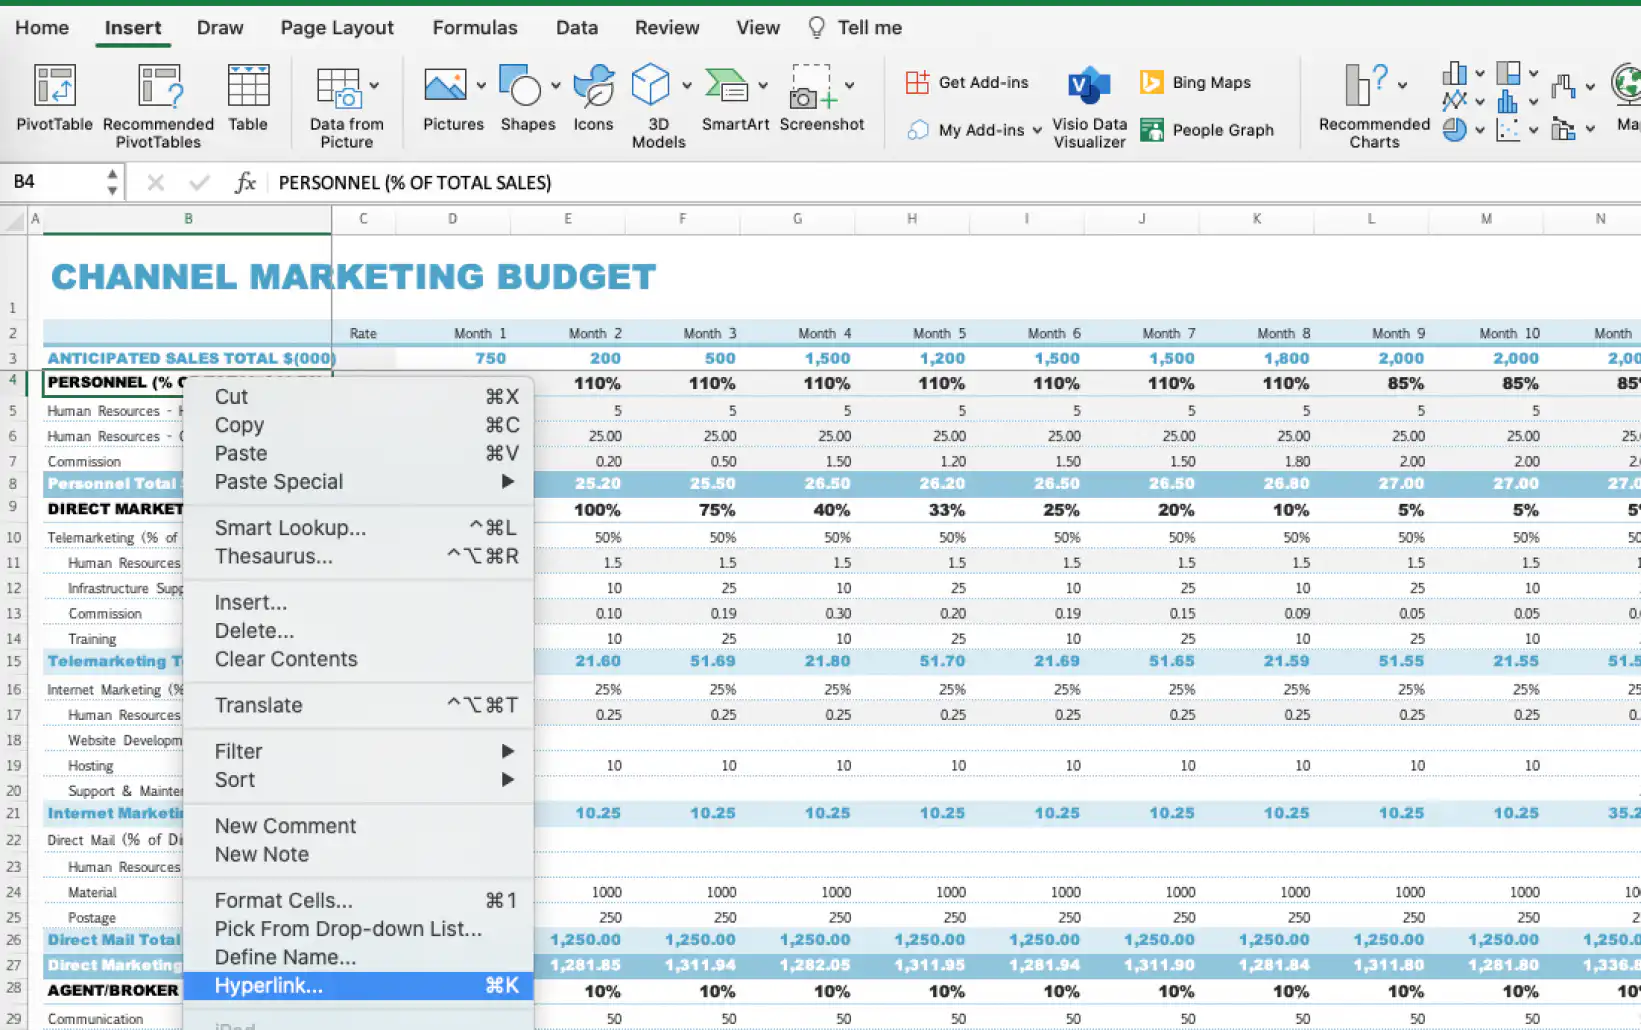Choose Data from Picture tool
This screenshot has width=1641, height=1030.
[346, 106]
